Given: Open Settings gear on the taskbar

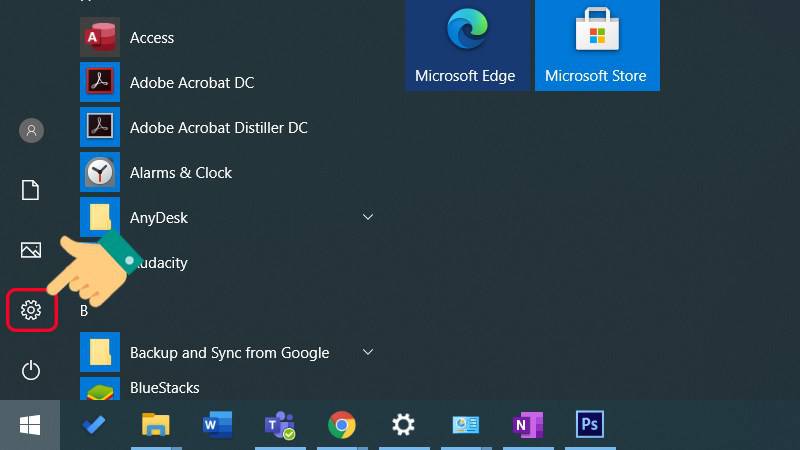Looking at the screenshot, I should point(404,424).
